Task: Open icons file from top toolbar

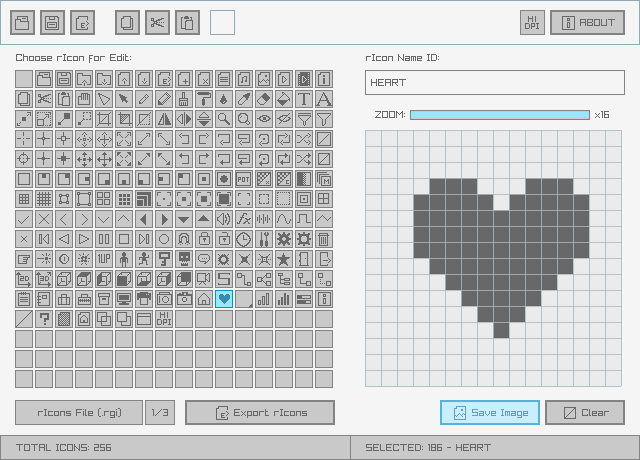Action: tap(22, 22)
